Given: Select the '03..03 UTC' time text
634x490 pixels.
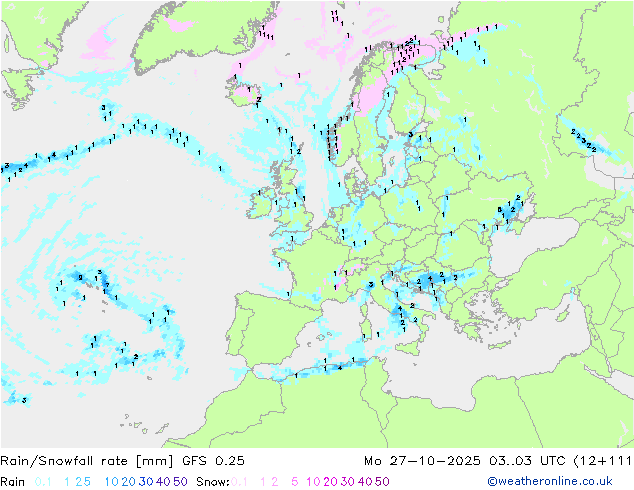Looking at the screenshot, I should (526, 461).
